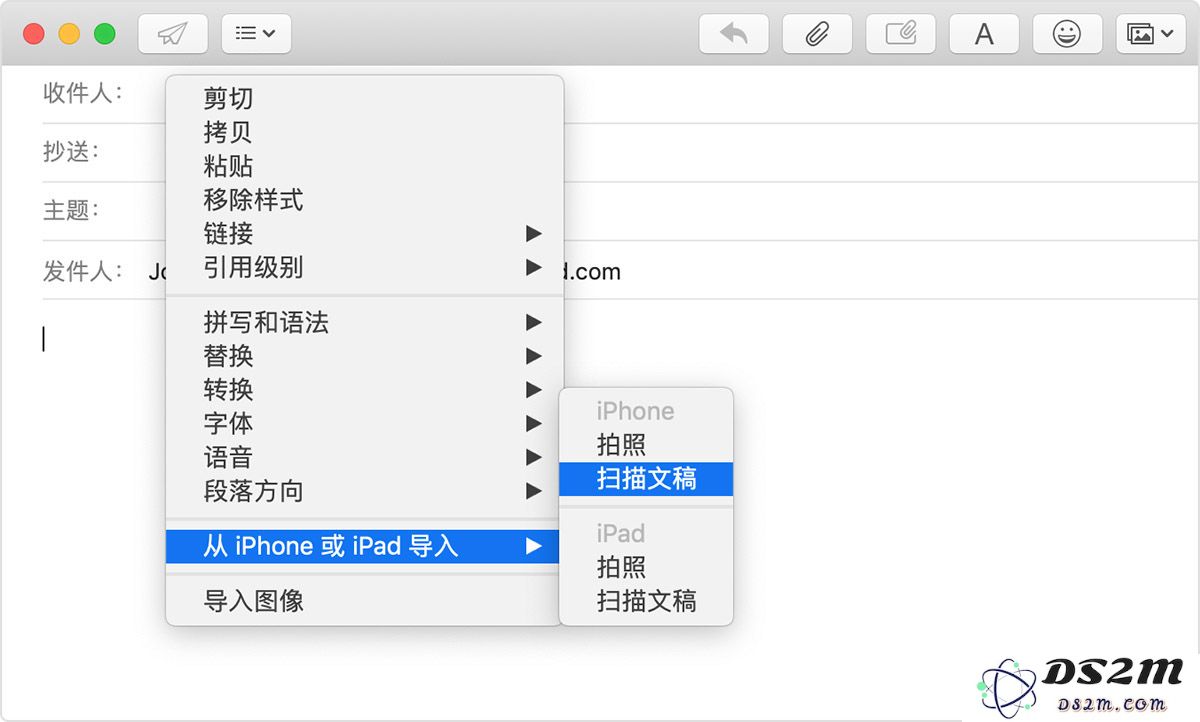Expand the 语音 submenu

pos(364,458)
